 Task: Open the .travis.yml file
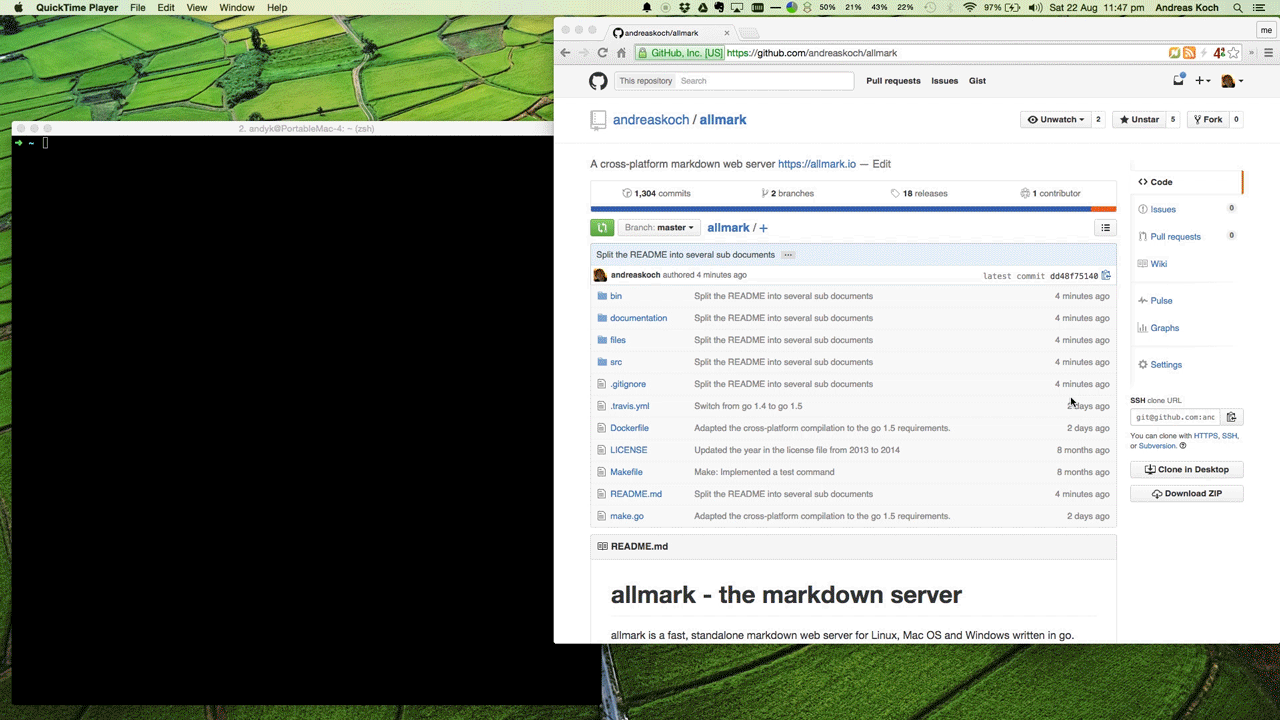(x=630, y=406)
